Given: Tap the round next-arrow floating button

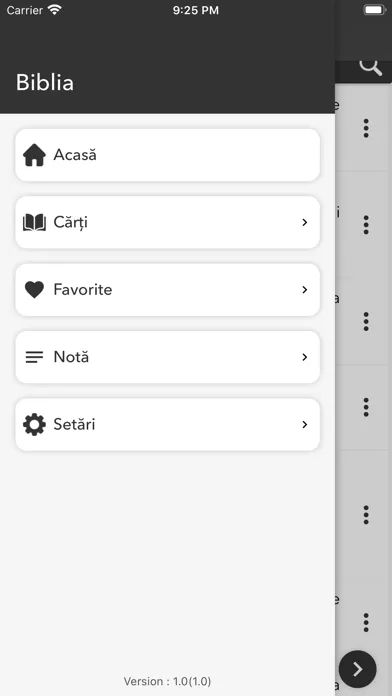Looking at the screenshot, I should [357, 669].
